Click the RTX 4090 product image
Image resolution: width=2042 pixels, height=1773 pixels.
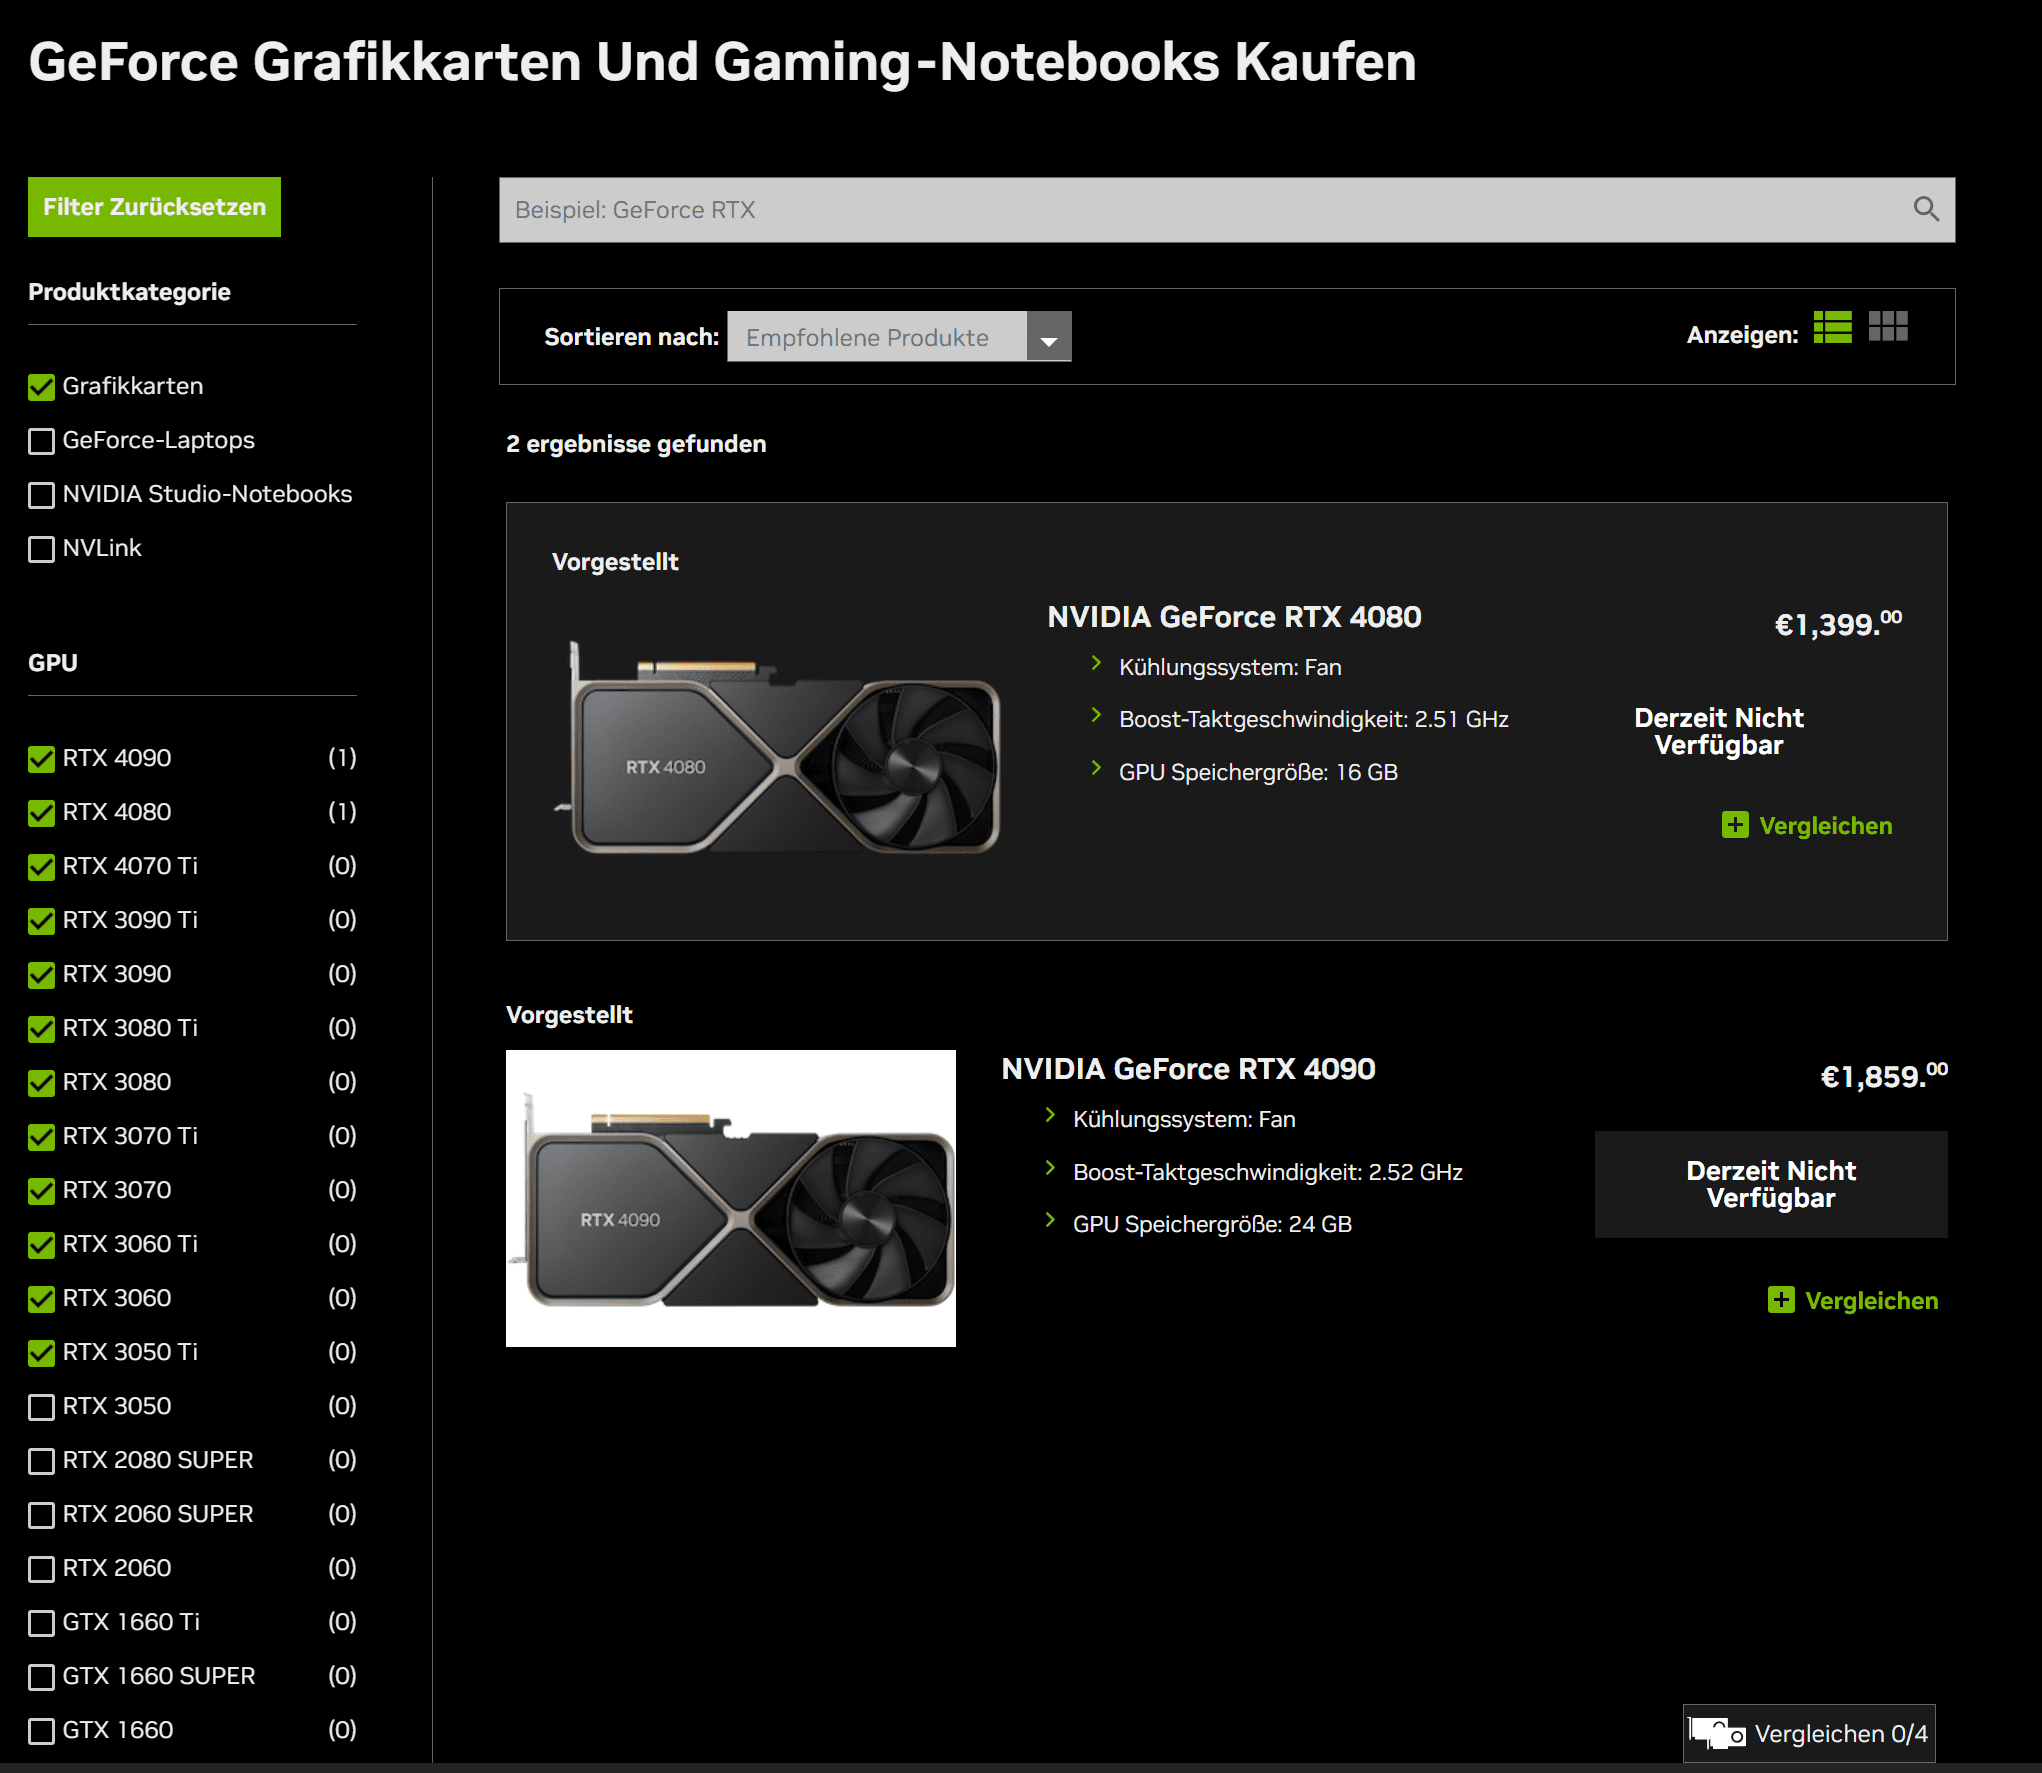point(730,1198)
